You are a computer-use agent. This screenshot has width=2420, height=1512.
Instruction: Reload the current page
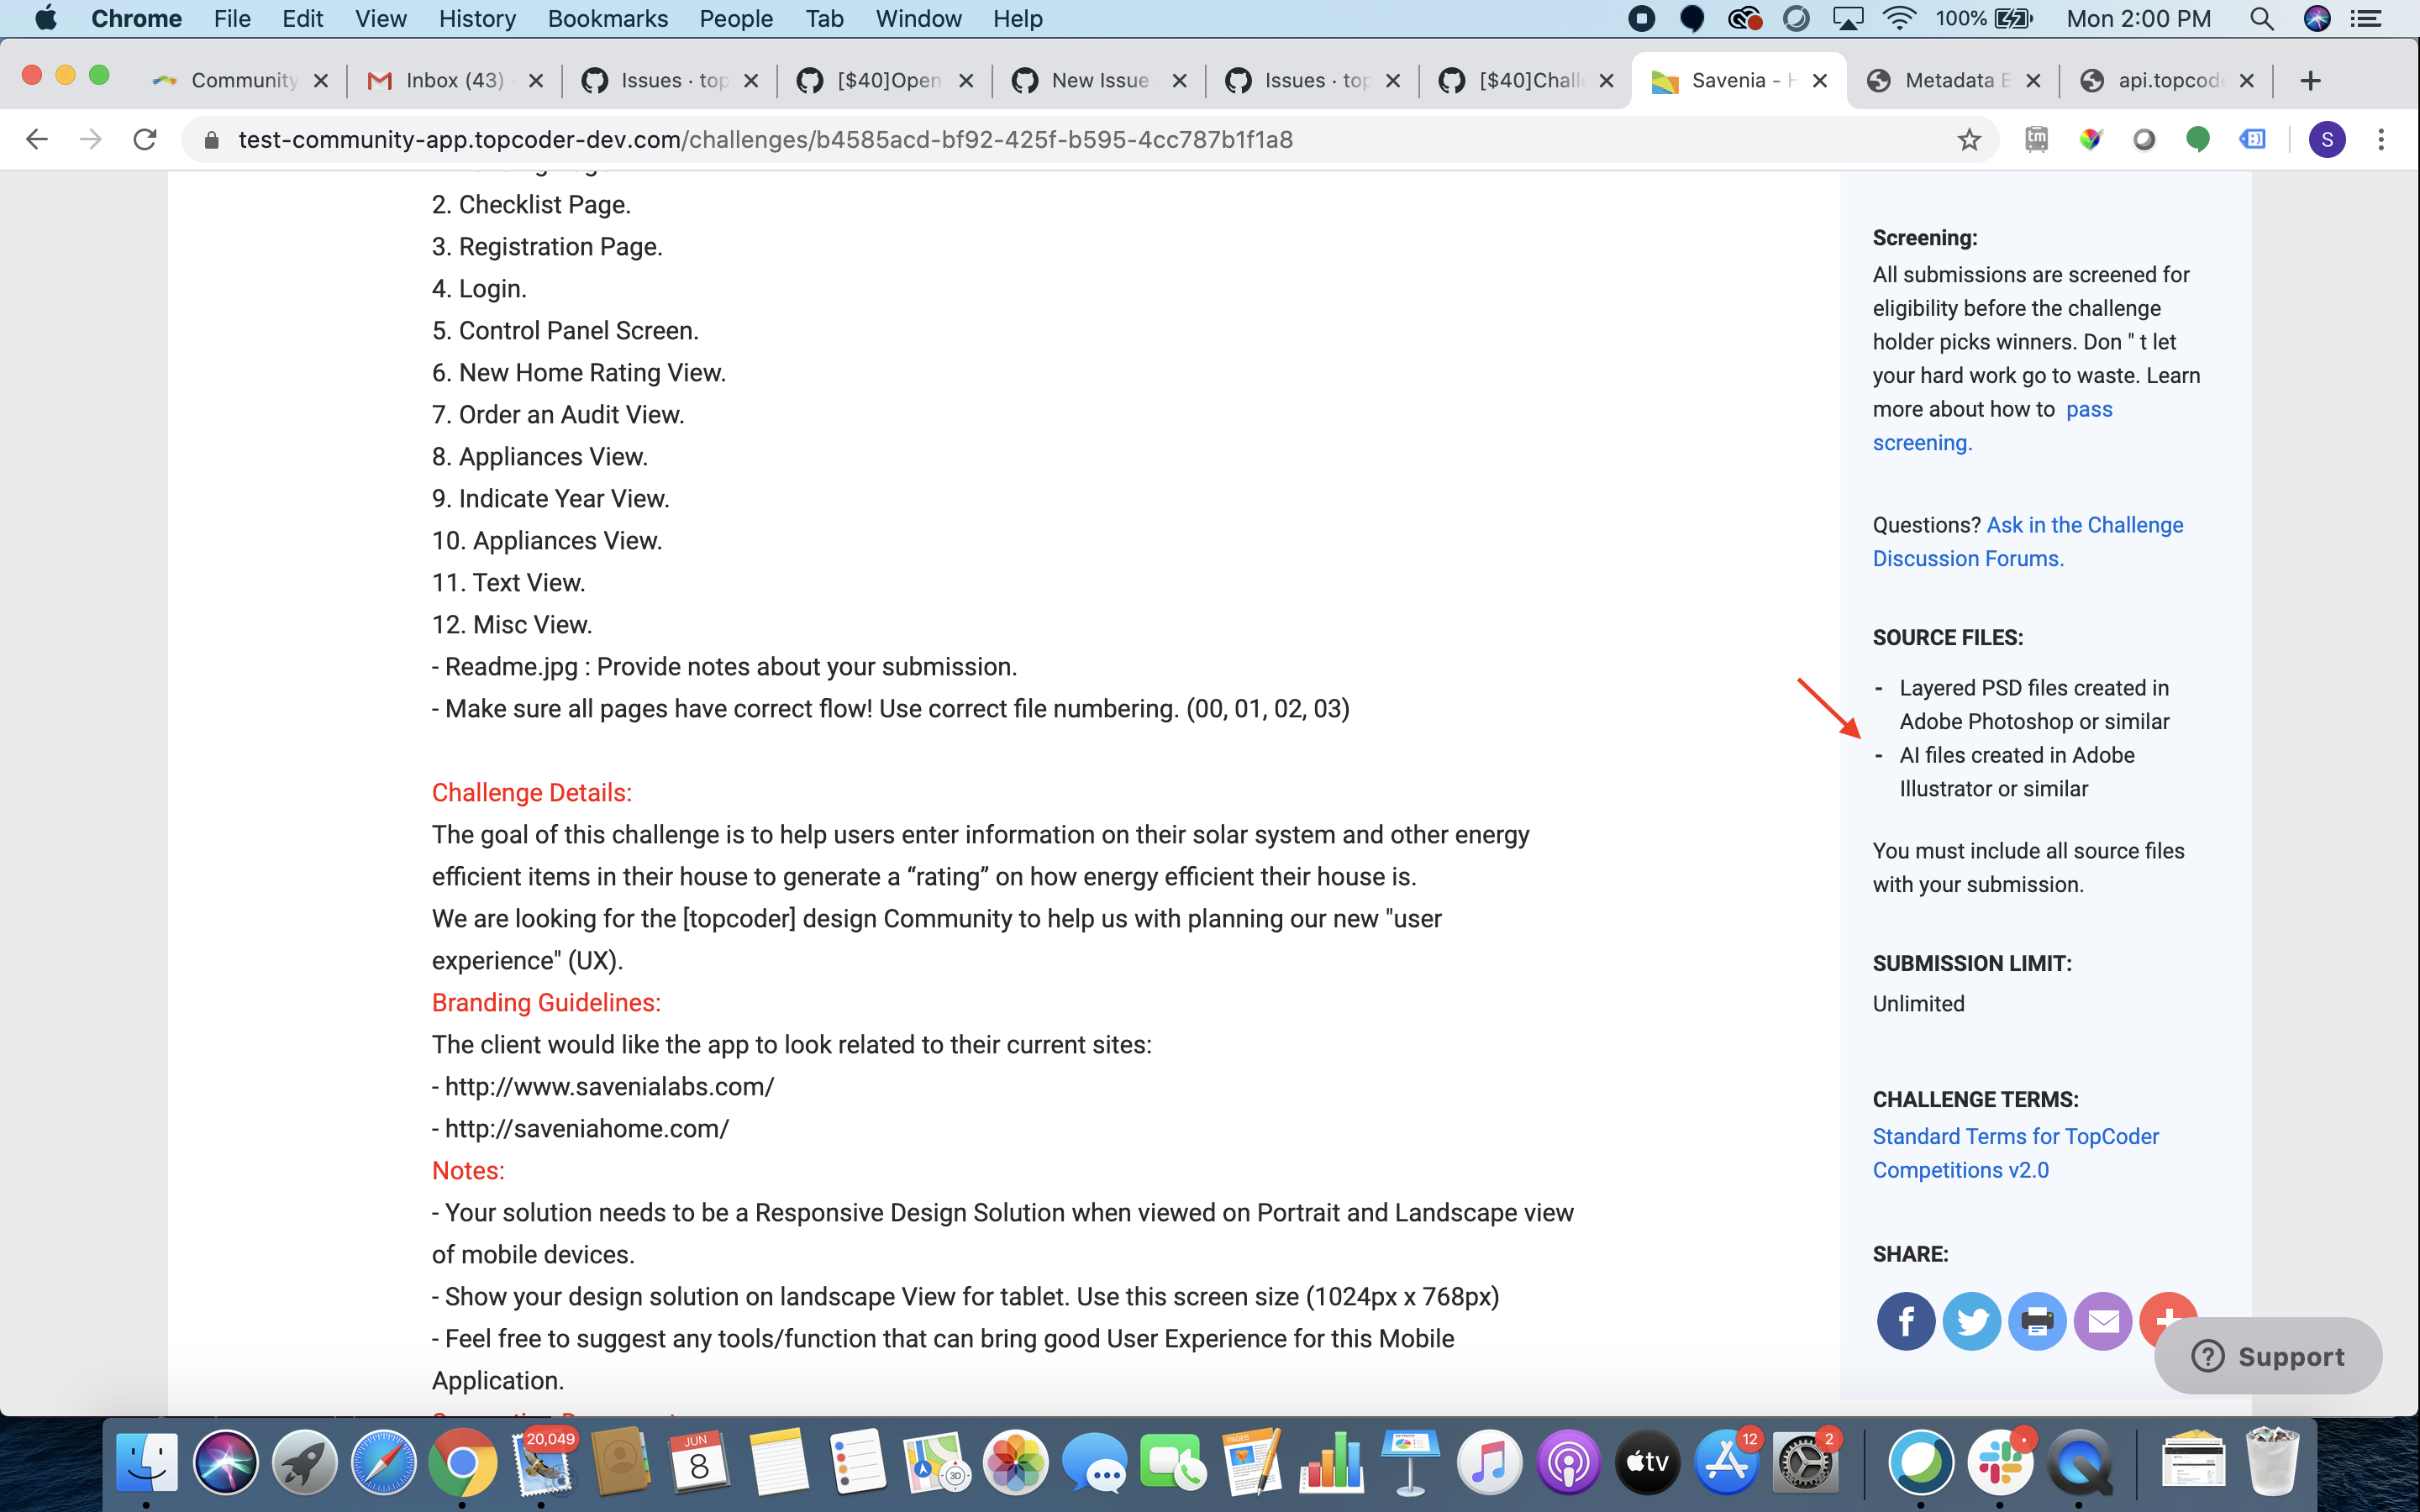(145, 139)
